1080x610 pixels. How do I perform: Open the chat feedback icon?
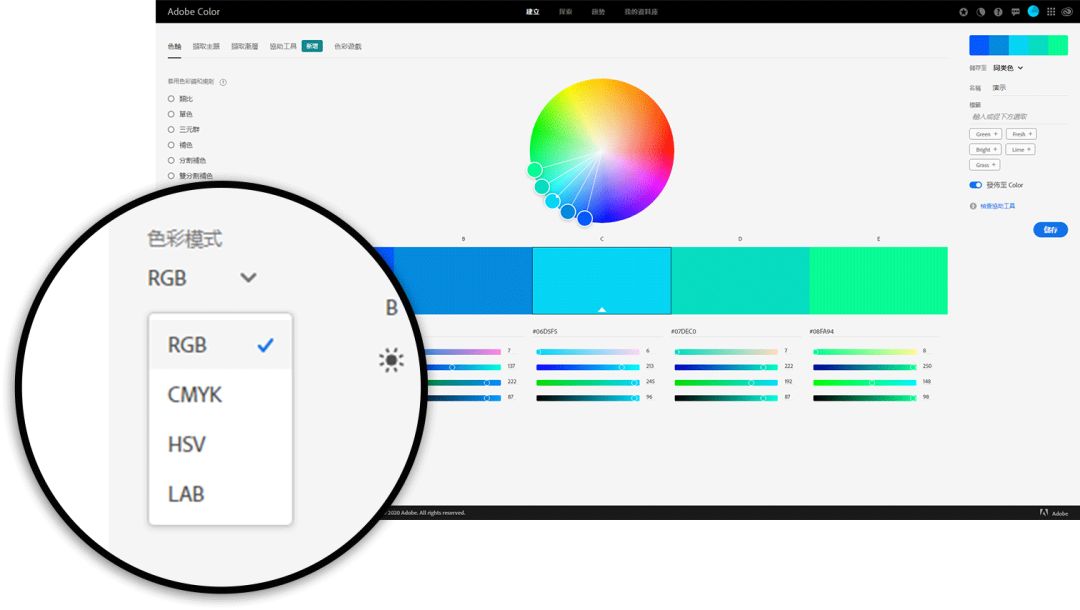pyautogui.click(x=1015, y=12)
